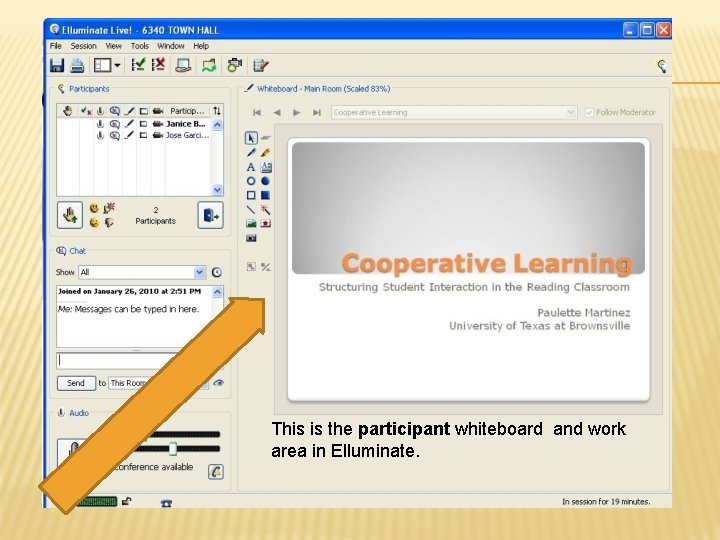Click the step away door button
This screenshot has height=540, width=720.
210,215
